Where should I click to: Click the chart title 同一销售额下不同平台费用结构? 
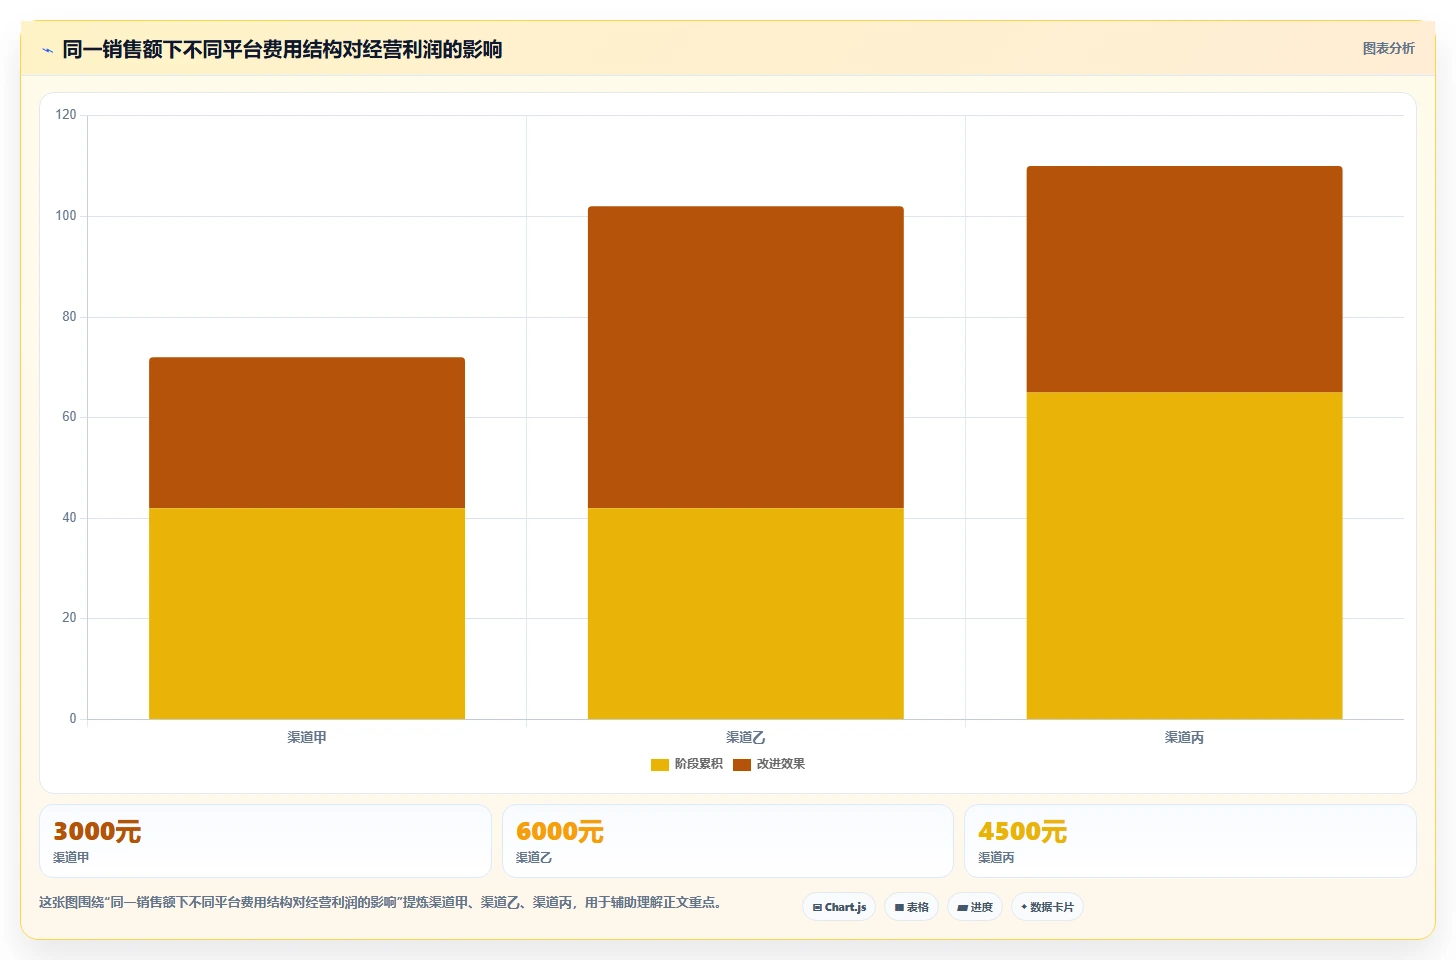click(282, 49)
